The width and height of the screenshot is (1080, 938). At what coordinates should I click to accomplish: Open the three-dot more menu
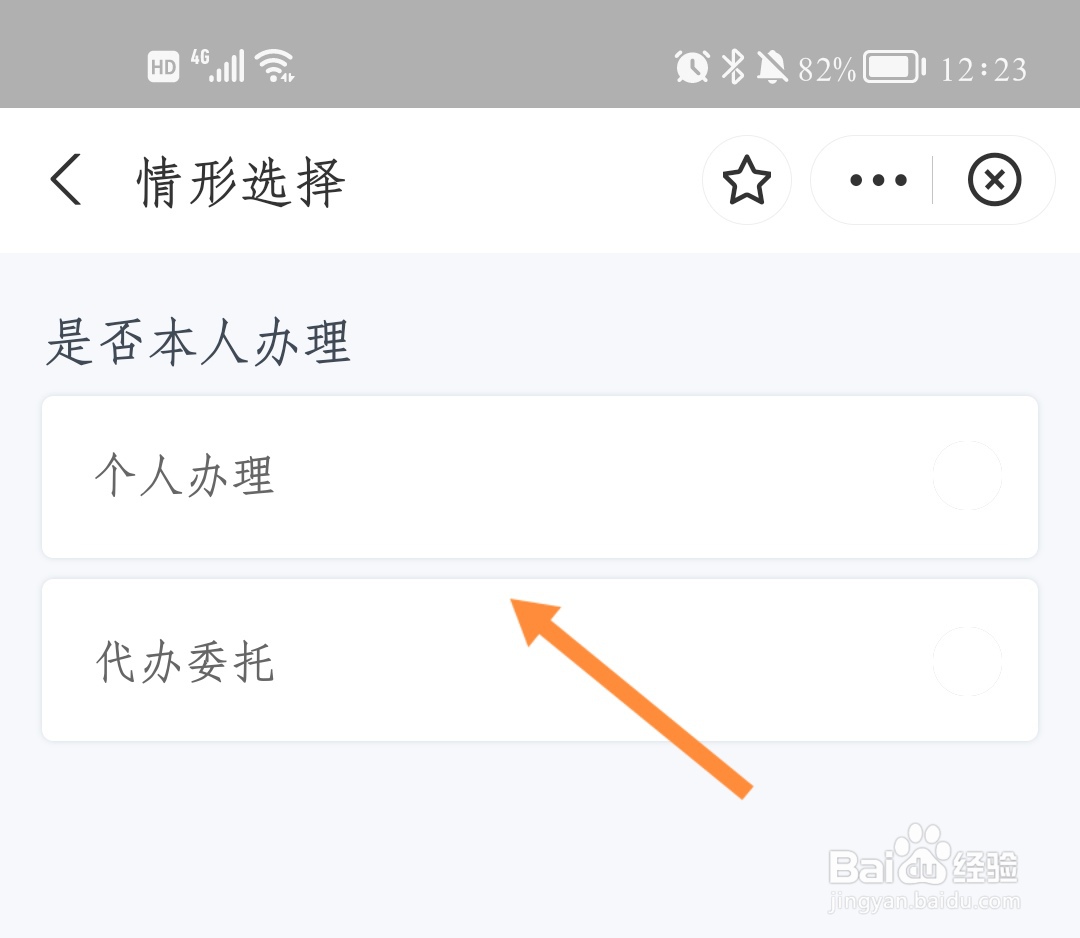click(878, 180)
